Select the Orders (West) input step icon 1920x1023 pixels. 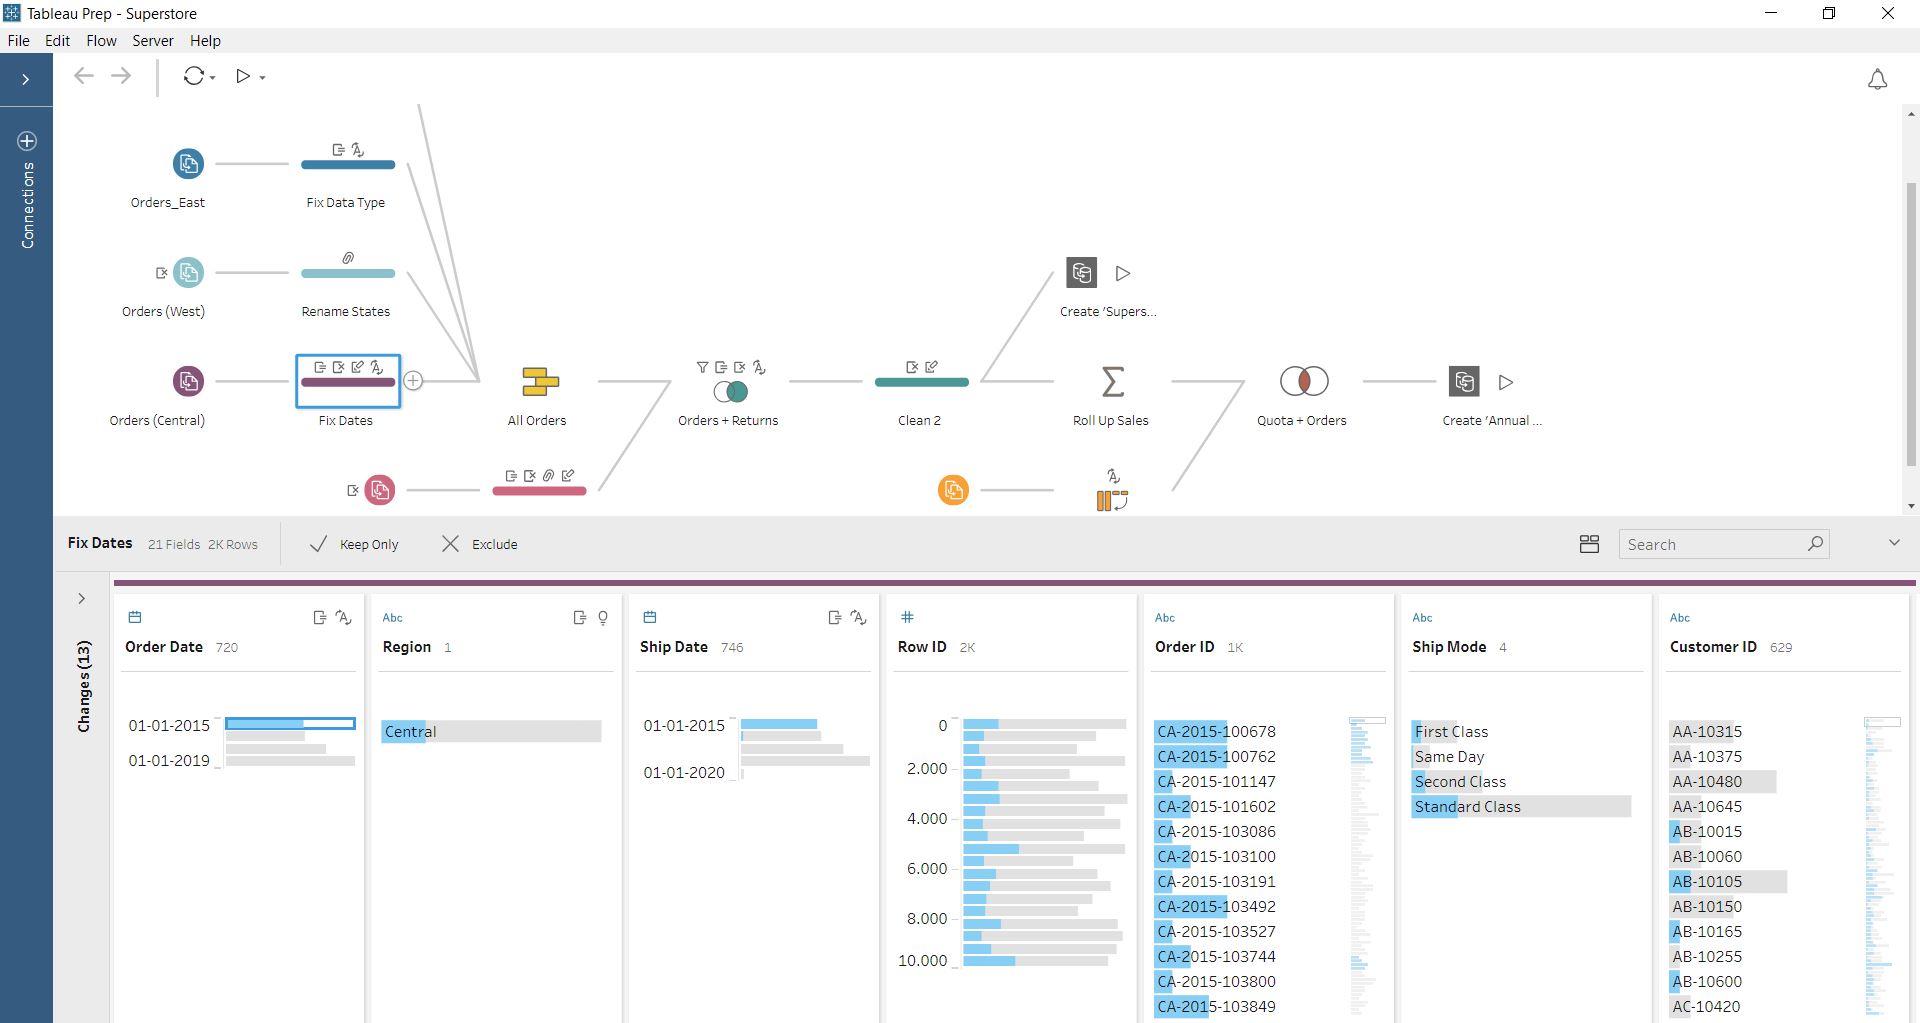click(x=188, y=272)
